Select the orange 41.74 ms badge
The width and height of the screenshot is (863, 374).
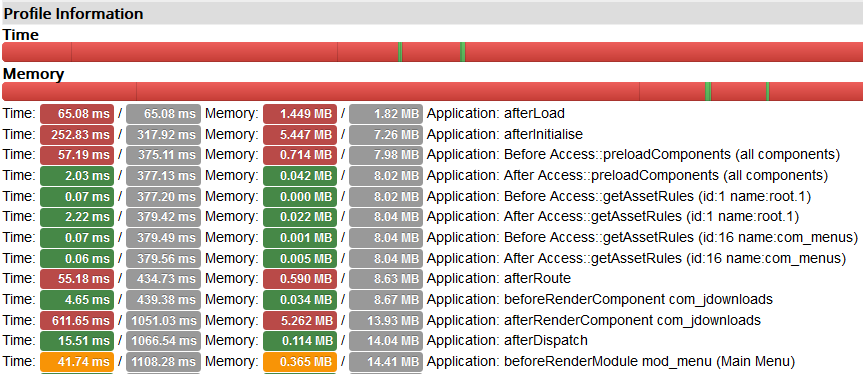77,361
